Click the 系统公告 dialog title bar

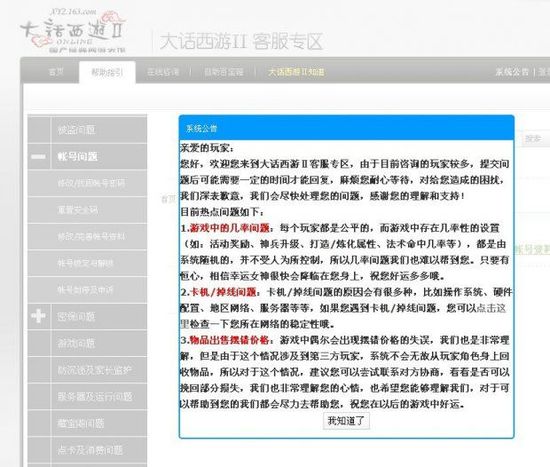347,128
